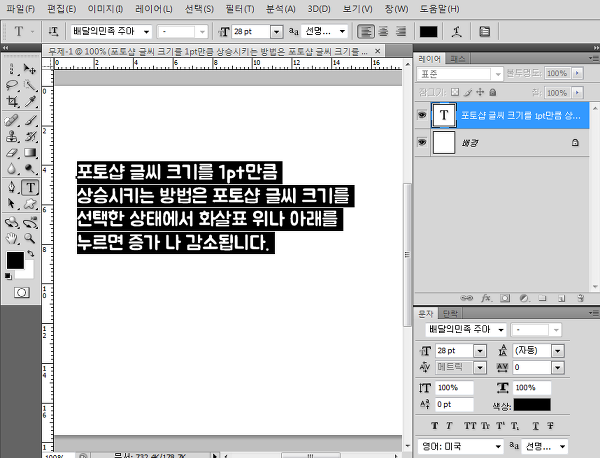Open the 이미지(I) menu
The image size is (600, 458).
tap(105, 8)
